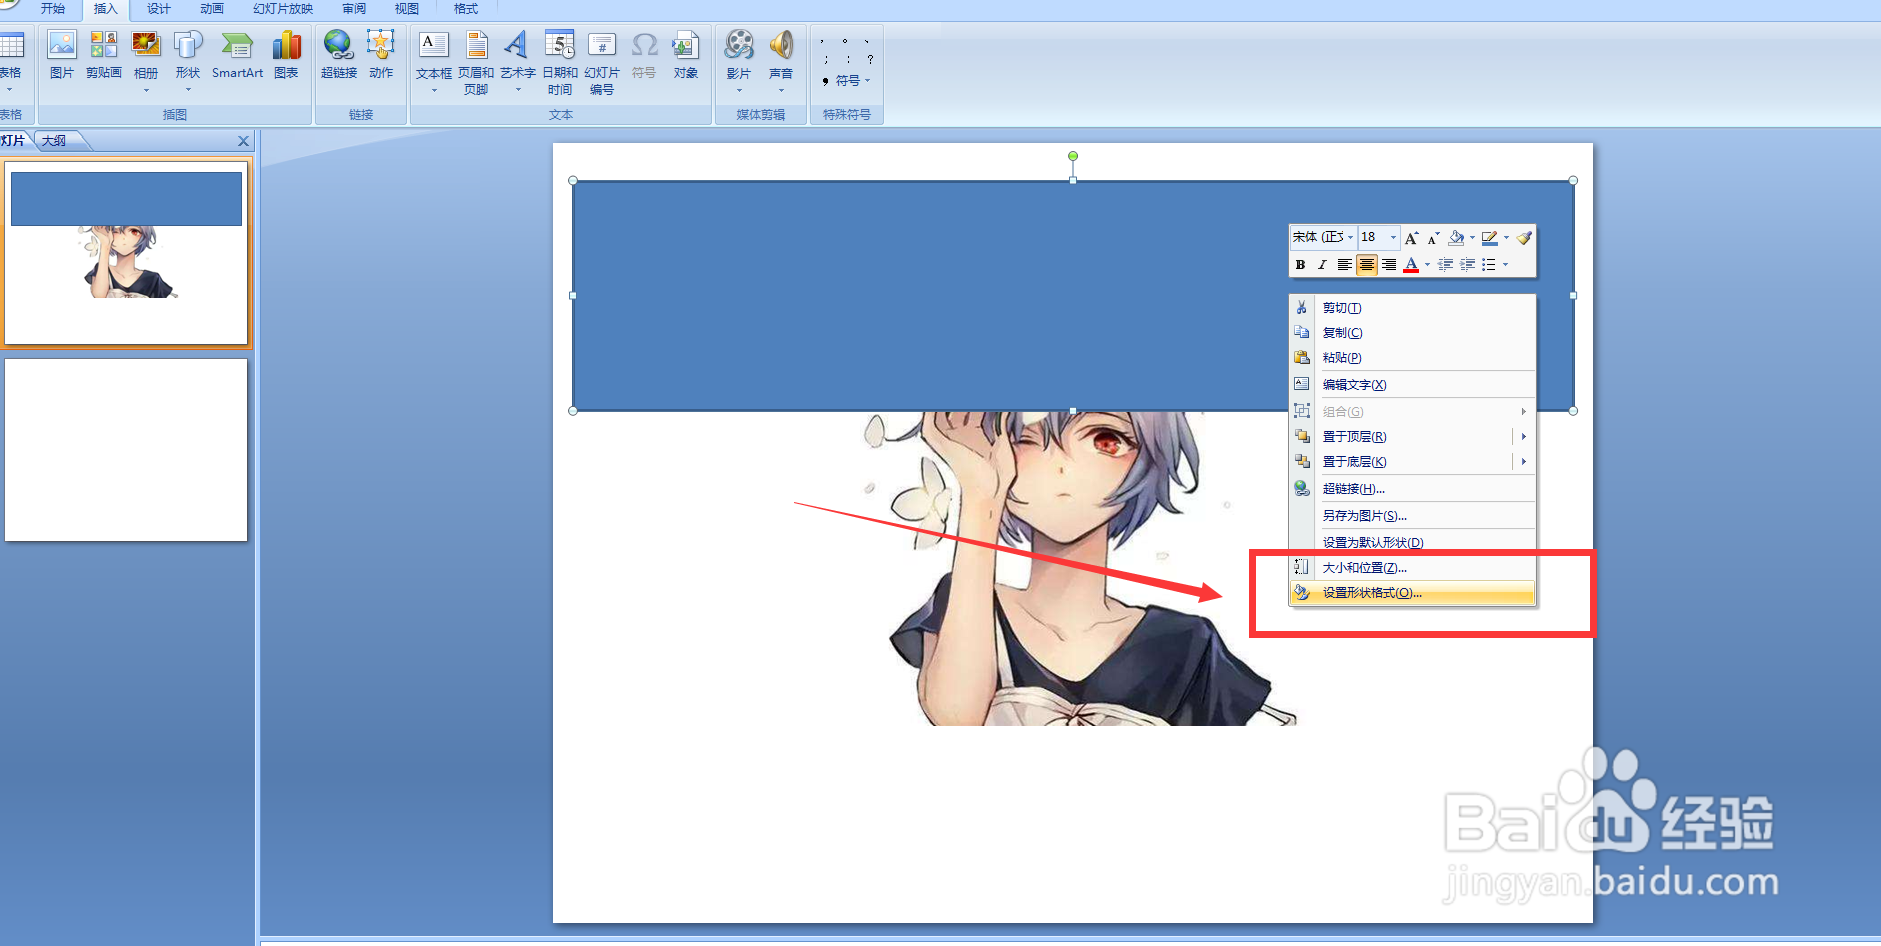Open the photo album (相册) tool

point(146,60)
